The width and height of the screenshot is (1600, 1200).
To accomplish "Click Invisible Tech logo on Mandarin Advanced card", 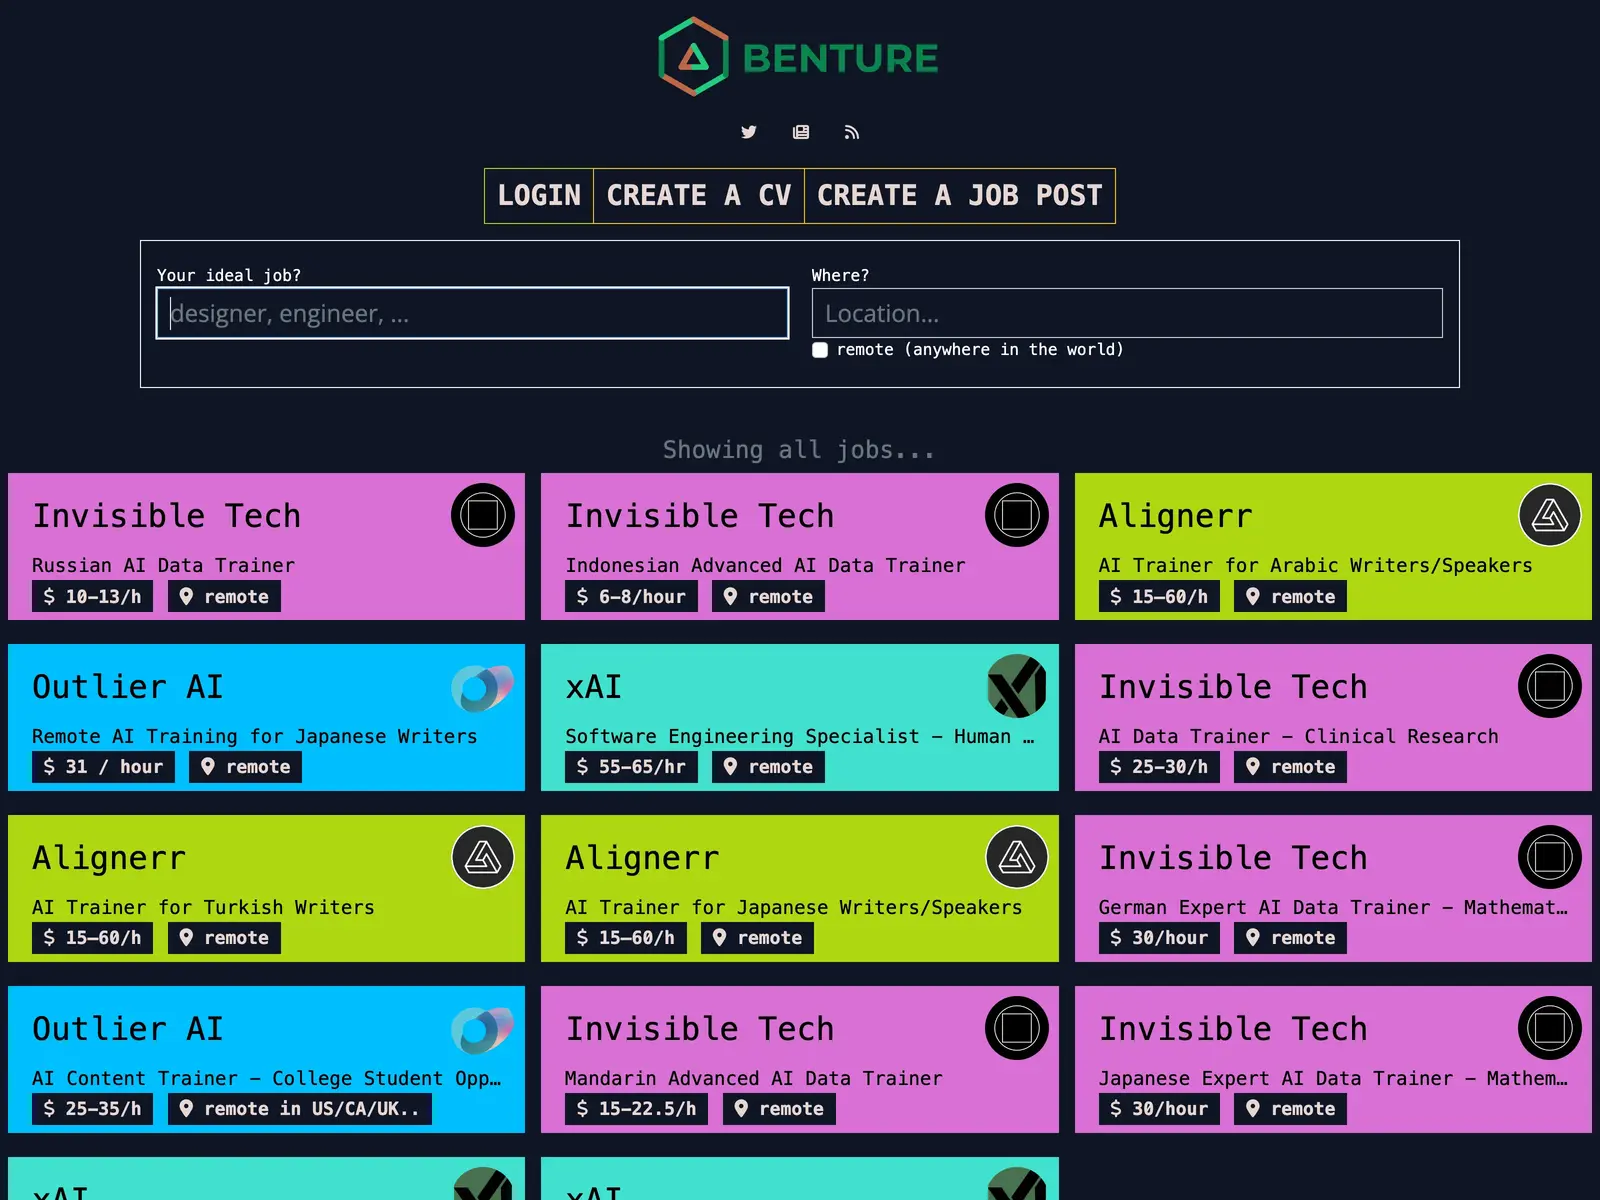I will 1017,1028.
